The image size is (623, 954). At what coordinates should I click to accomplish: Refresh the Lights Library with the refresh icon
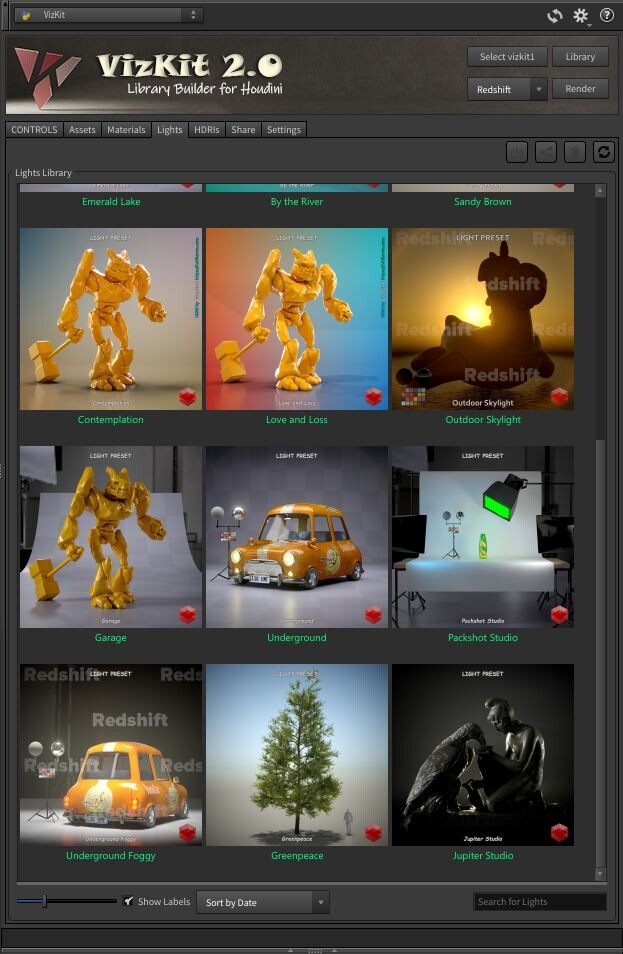click(x=604, y=151)
